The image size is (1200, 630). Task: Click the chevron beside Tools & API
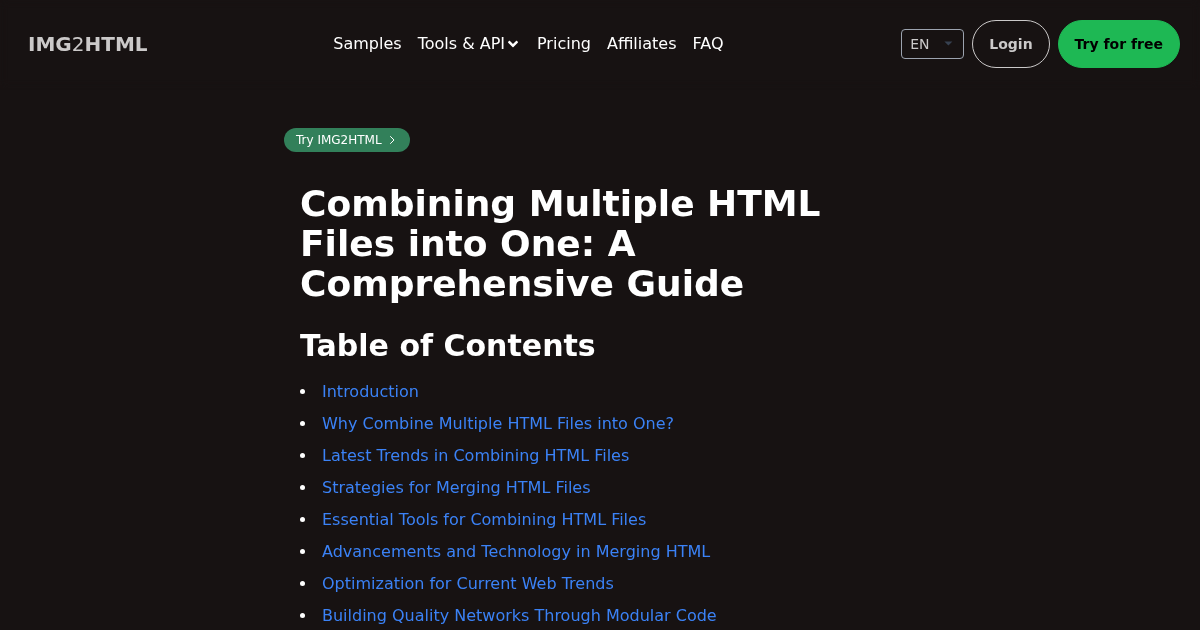[x=513, y=44]
